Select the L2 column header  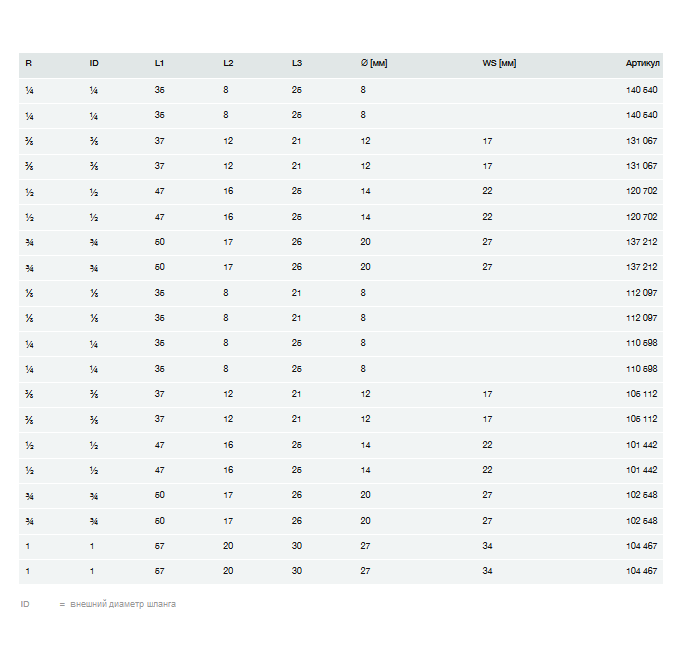click(228, 64)
